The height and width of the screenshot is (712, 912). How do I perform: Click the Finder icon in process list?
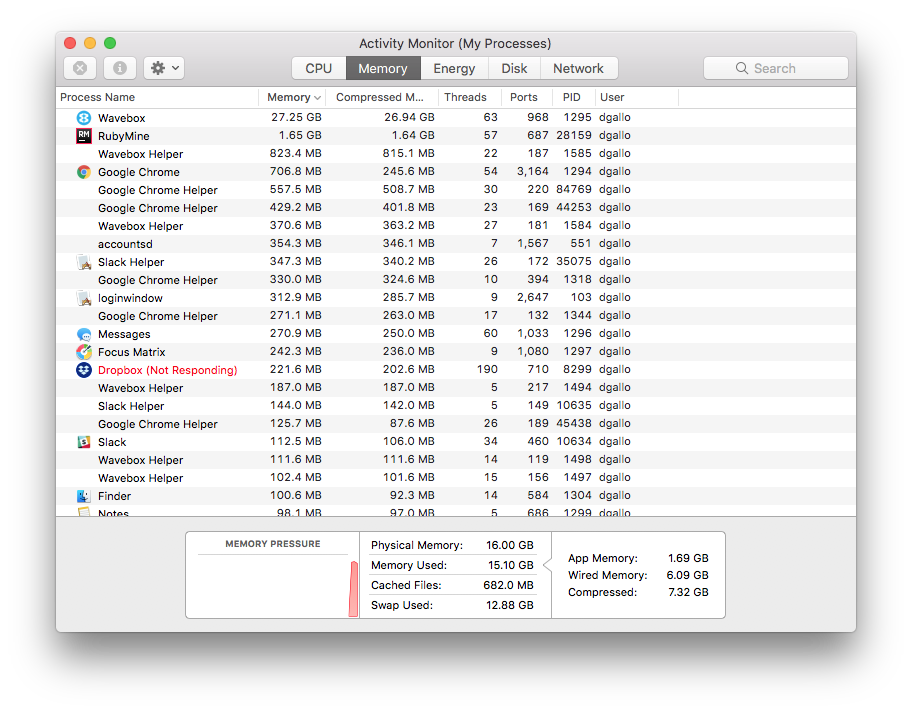pos(84,496)
